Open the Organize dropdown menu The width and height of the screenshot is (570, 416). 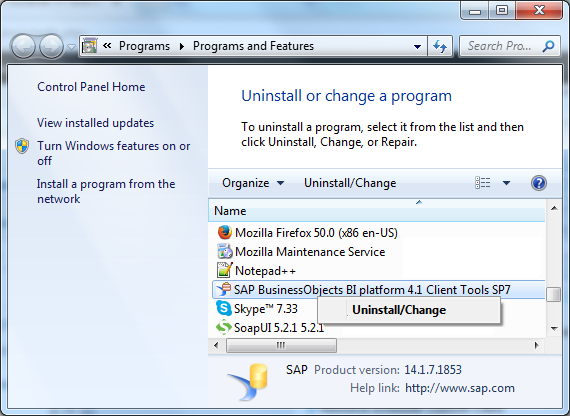pos(253,183)
